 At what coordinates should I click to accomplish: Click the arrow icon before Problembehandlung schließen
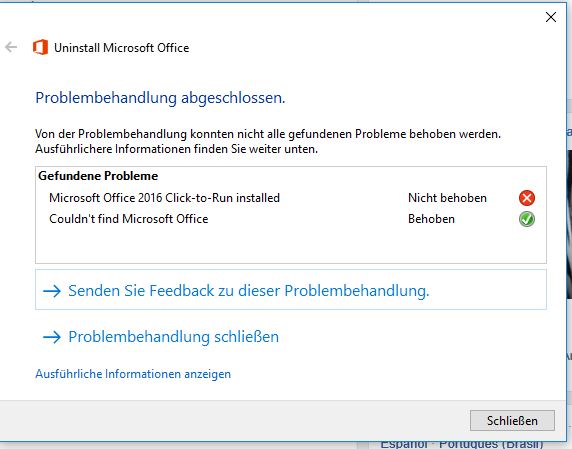(x=52, y=337)
